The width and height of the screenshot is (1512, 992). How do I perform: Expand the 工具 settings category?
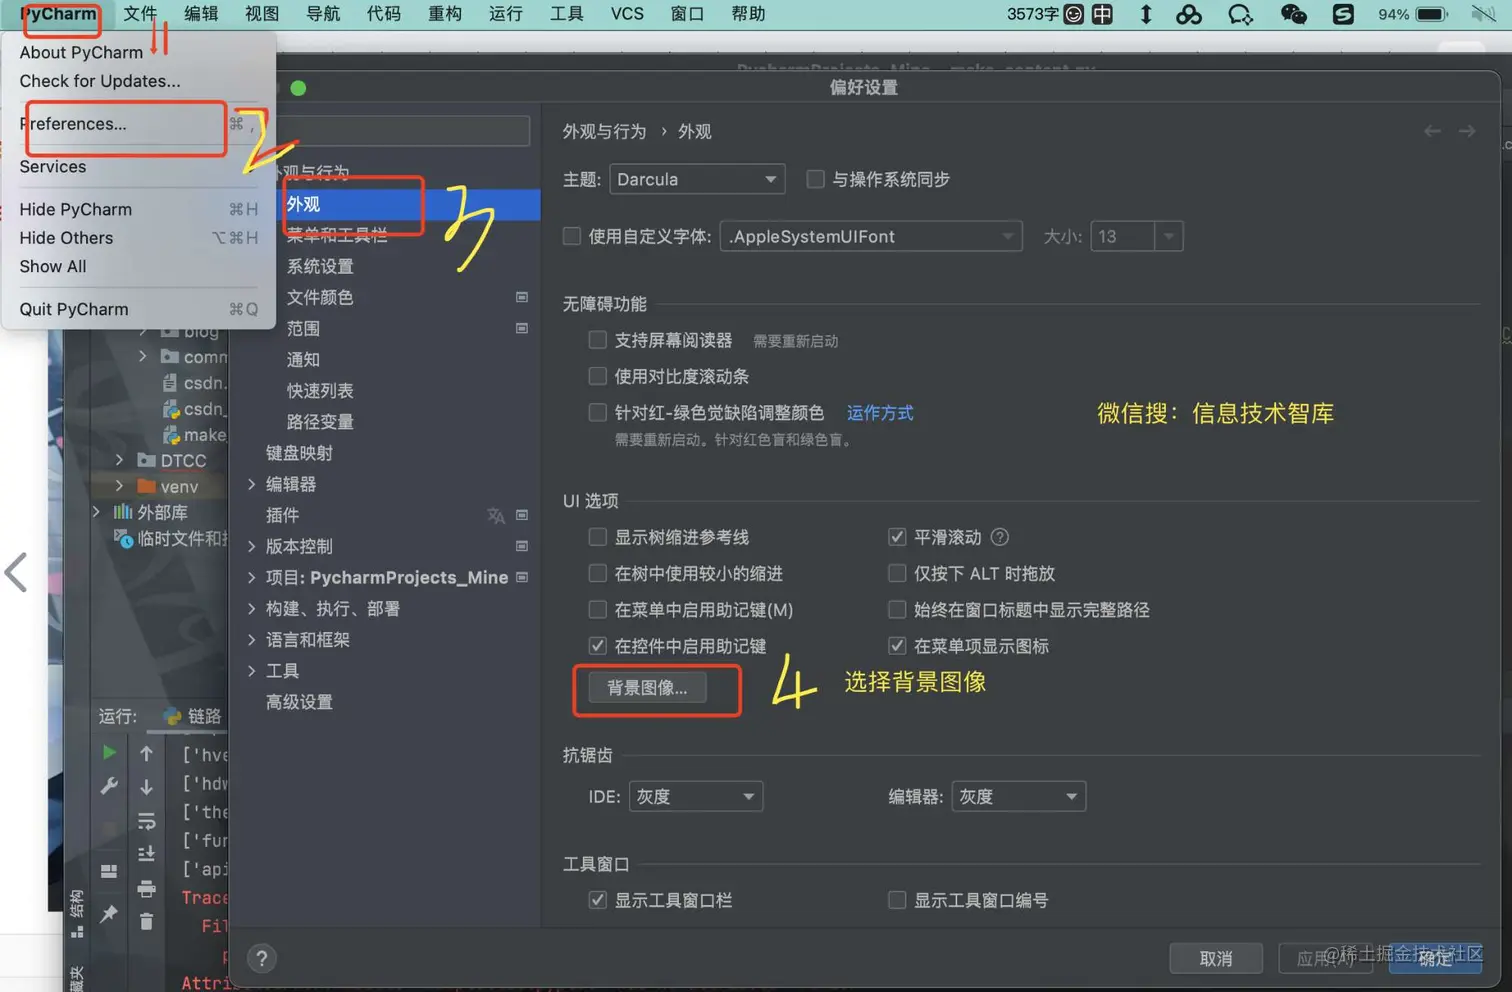(252, 670)
